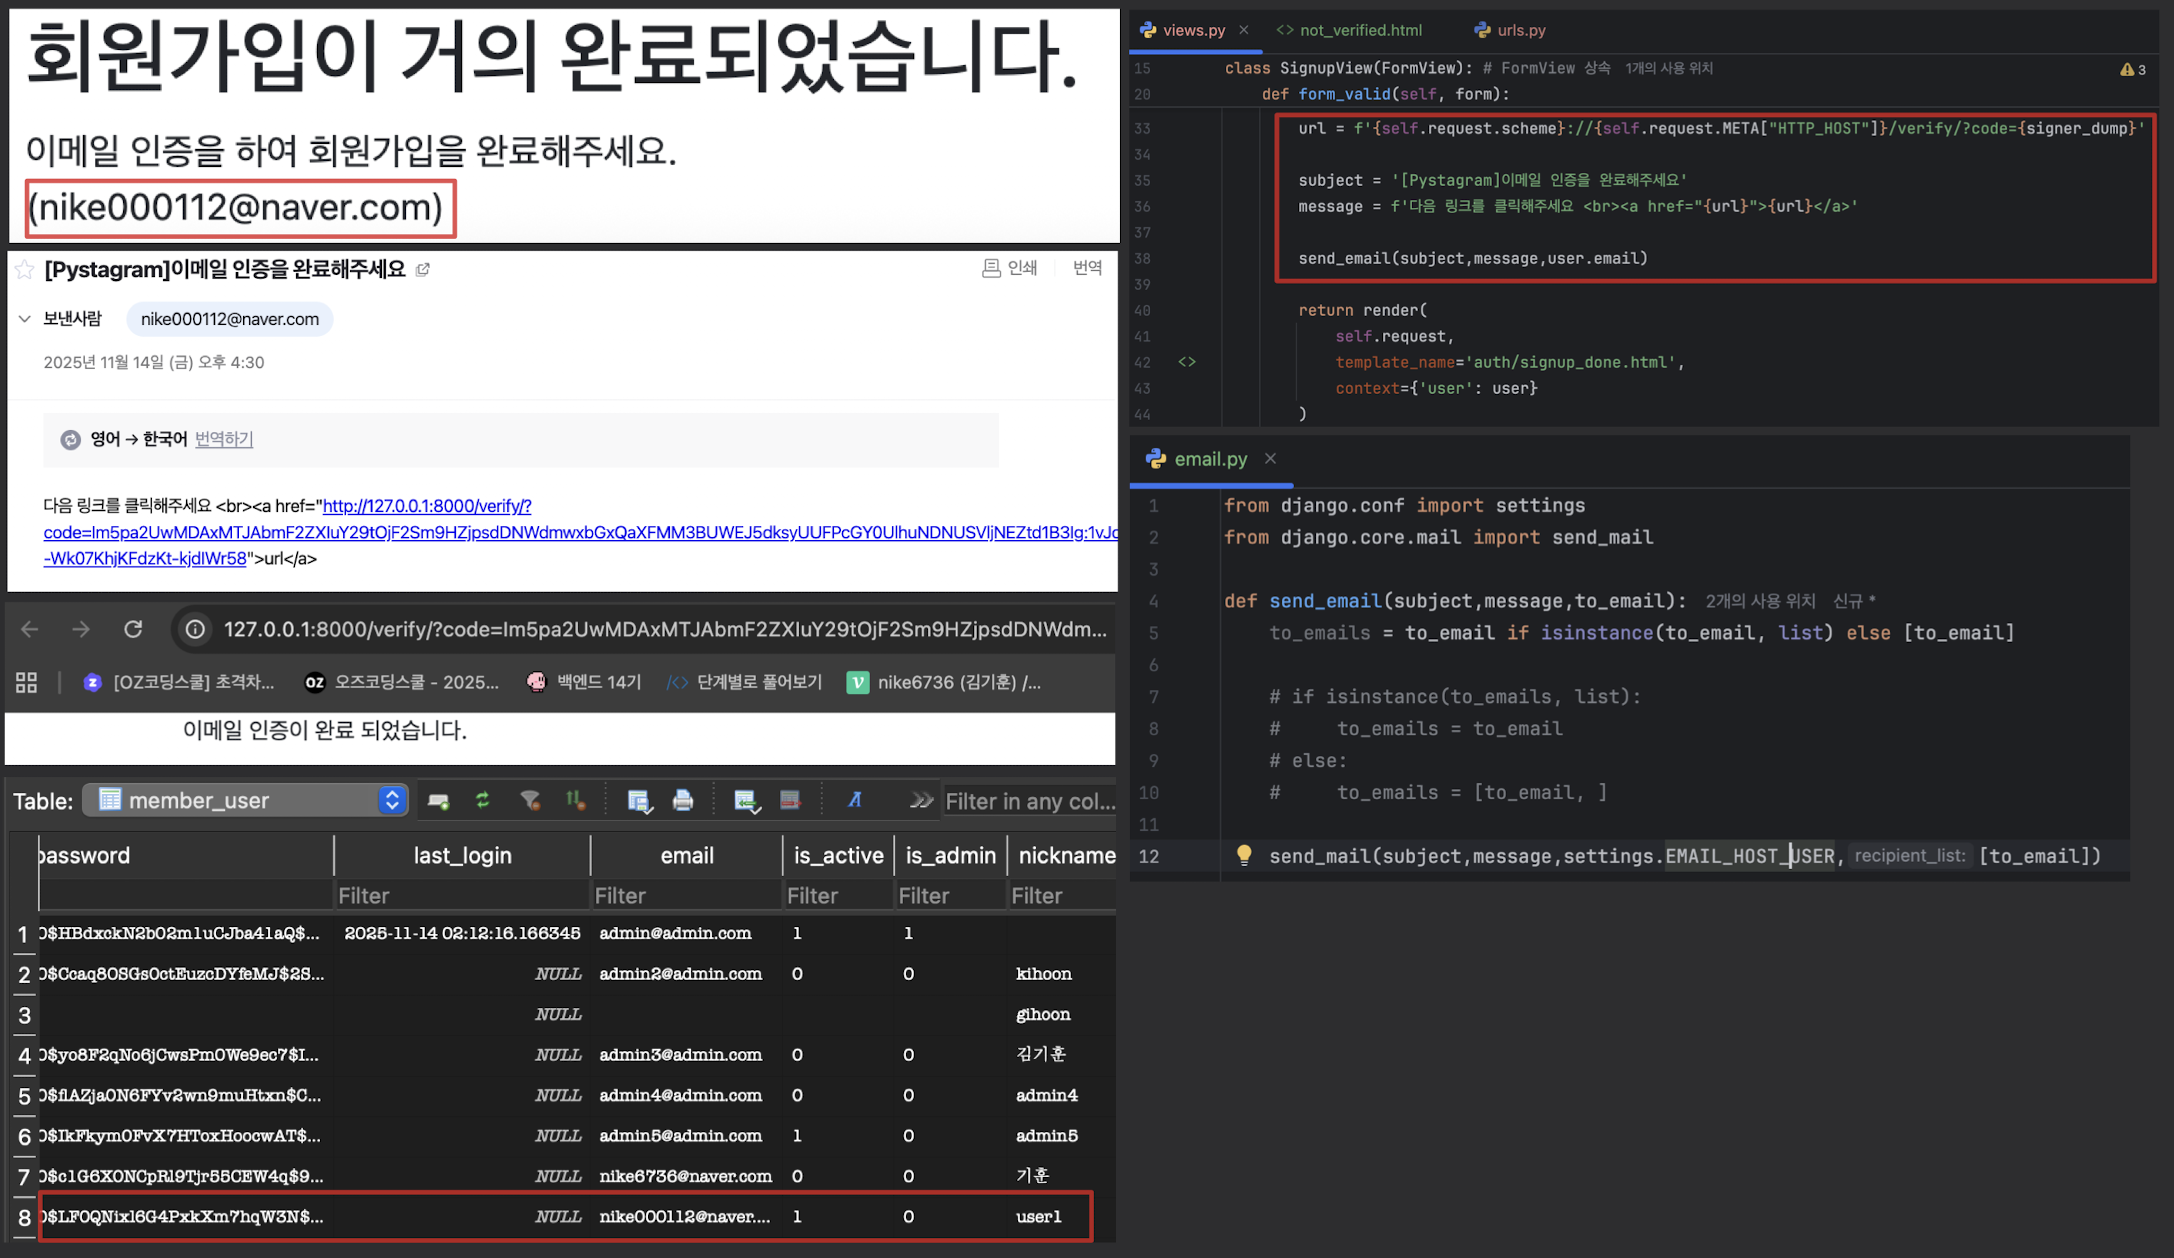Click the print table icon
This screenshot has width=2174, height=1258.
click(683, 800)
